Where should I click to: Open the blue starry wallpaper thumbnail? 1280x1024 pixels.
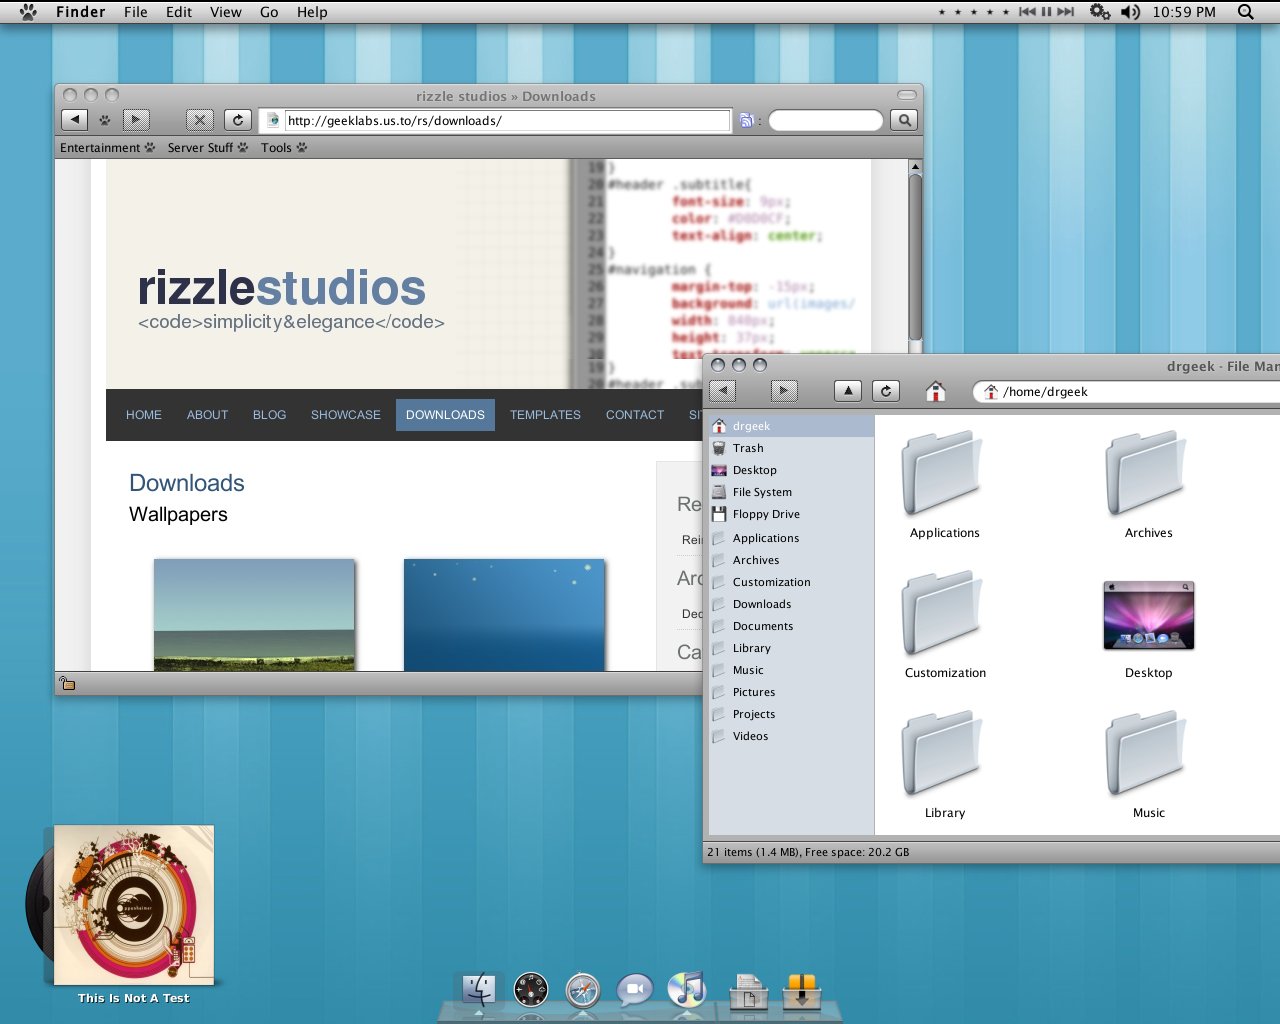tap(504, 614)
